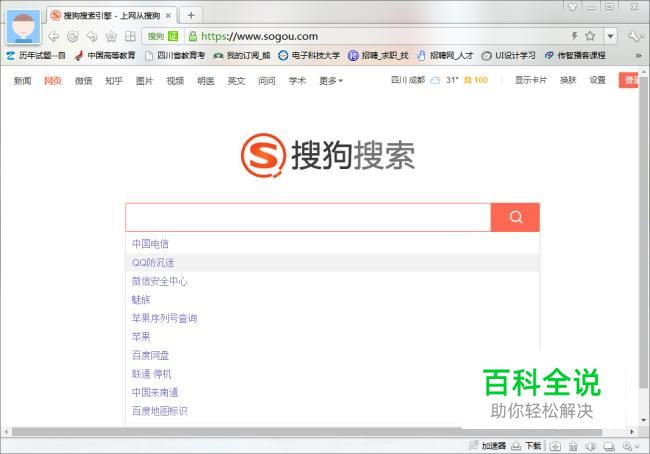Open the 设置 link on Sogou page

(597, 80)
